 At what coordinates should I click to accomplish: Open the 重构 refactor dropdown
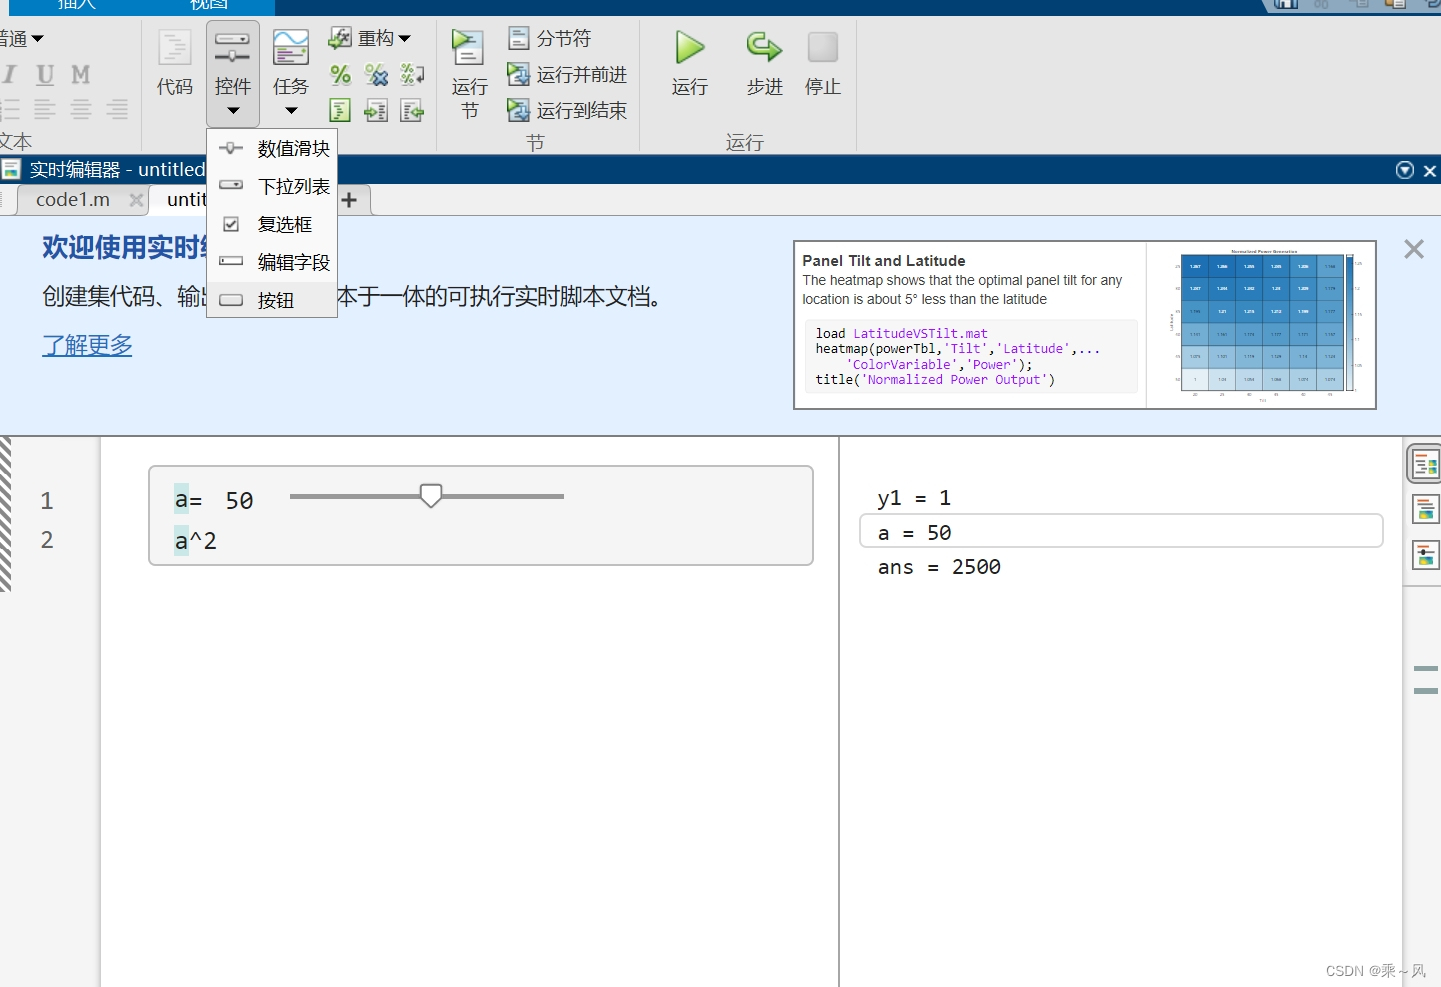(381, 37)
